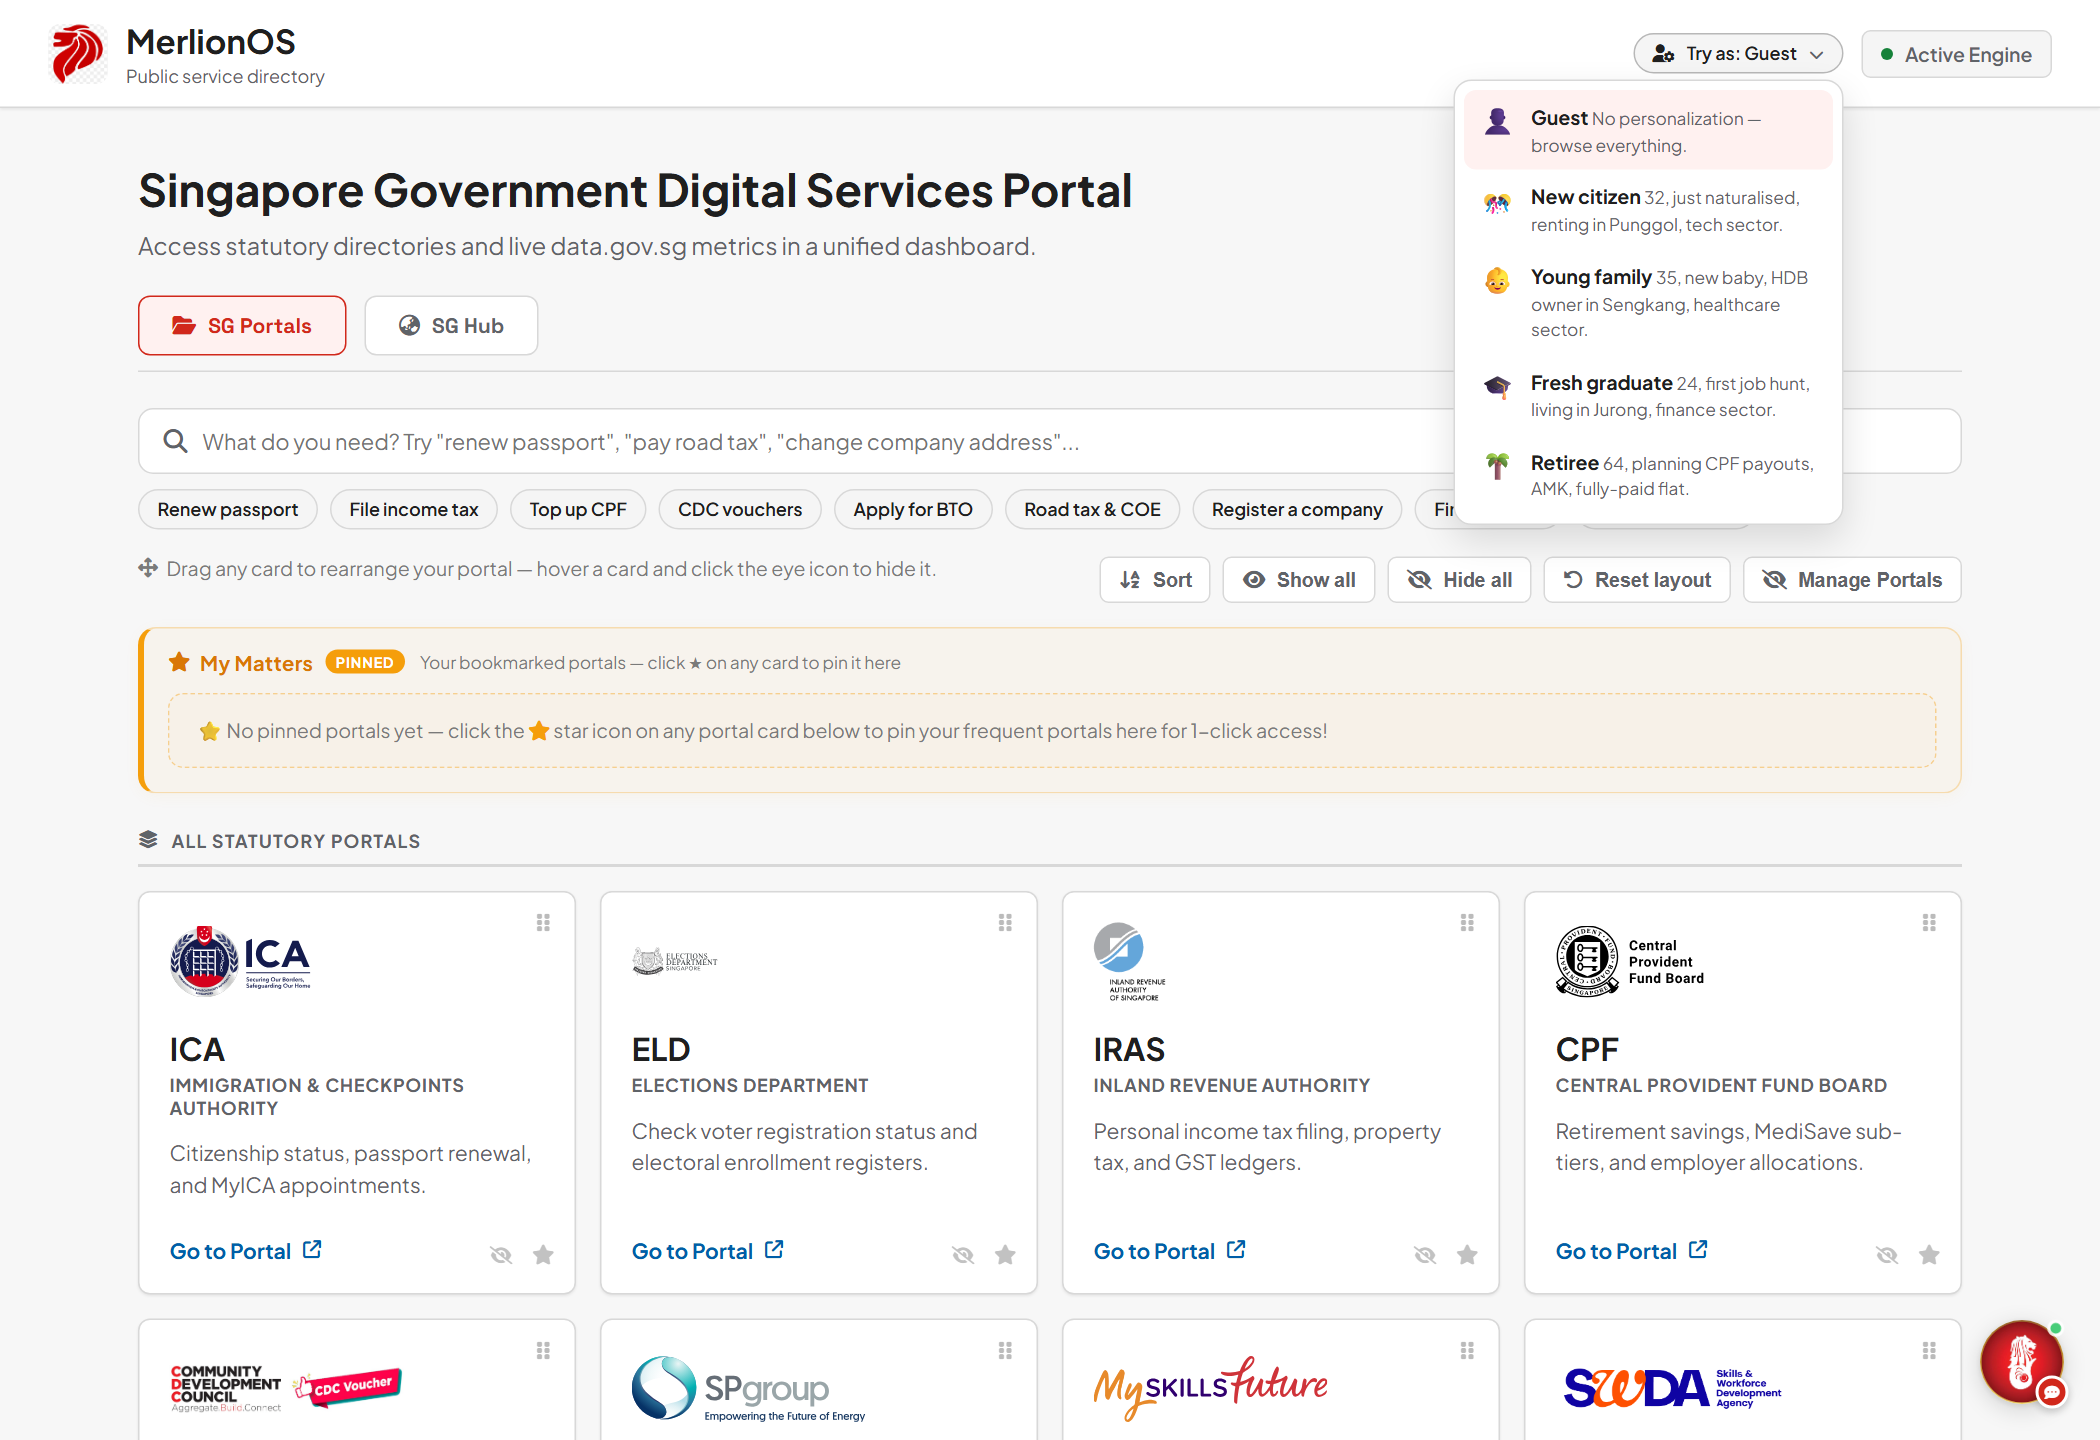Pin the ELD portal with star icon

(x=1005, y=1254)
